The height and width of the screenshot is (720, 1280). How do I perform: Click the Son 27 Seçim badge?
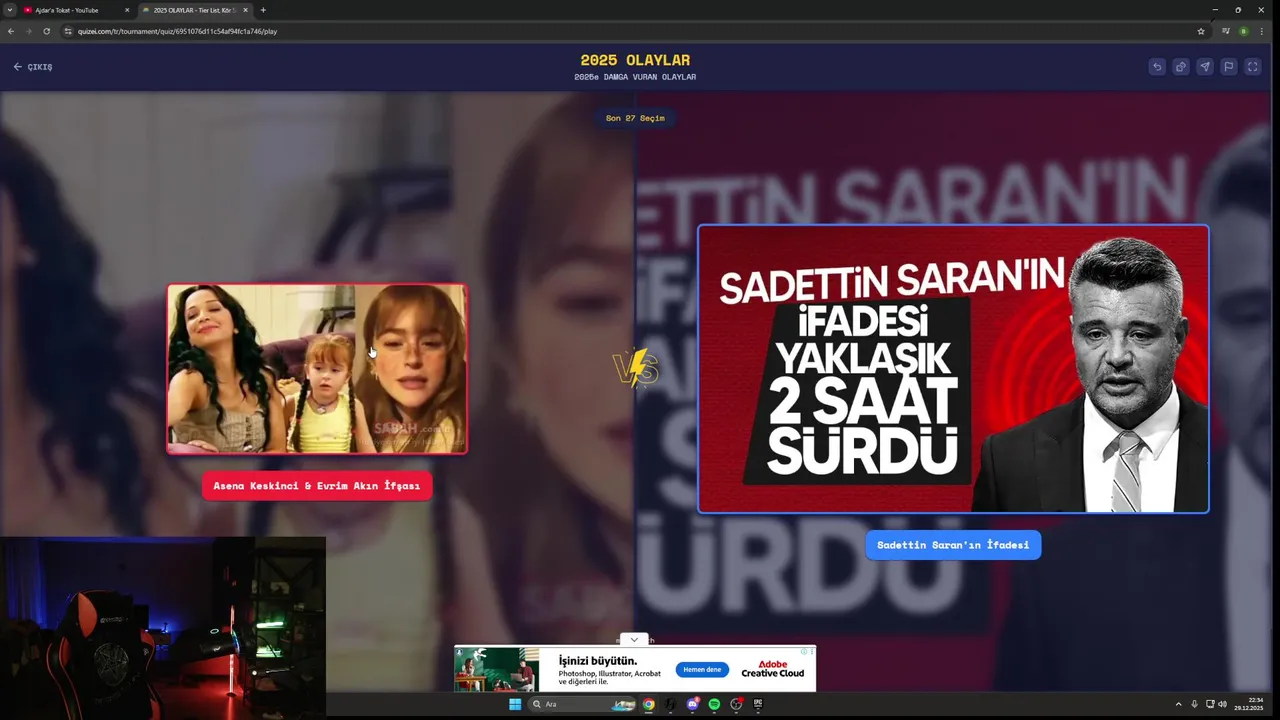(x=635, y=118)
